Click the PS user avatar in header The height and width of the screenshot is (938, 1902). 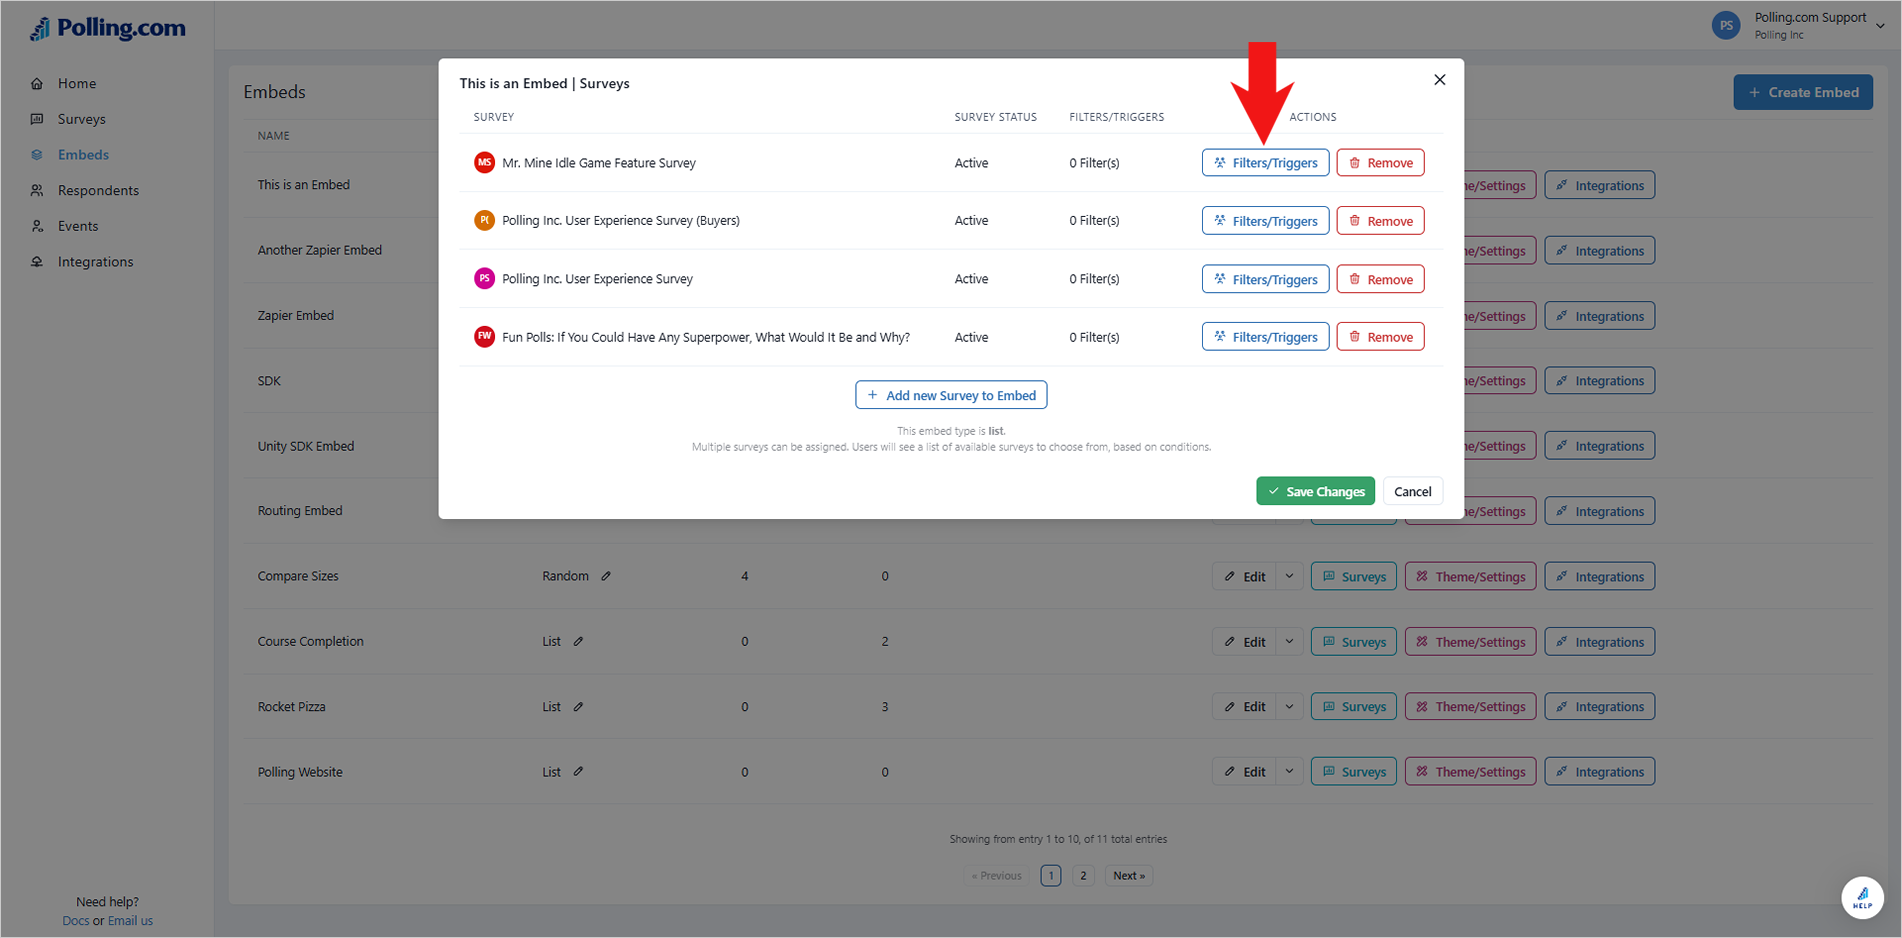click(1726, 26)
